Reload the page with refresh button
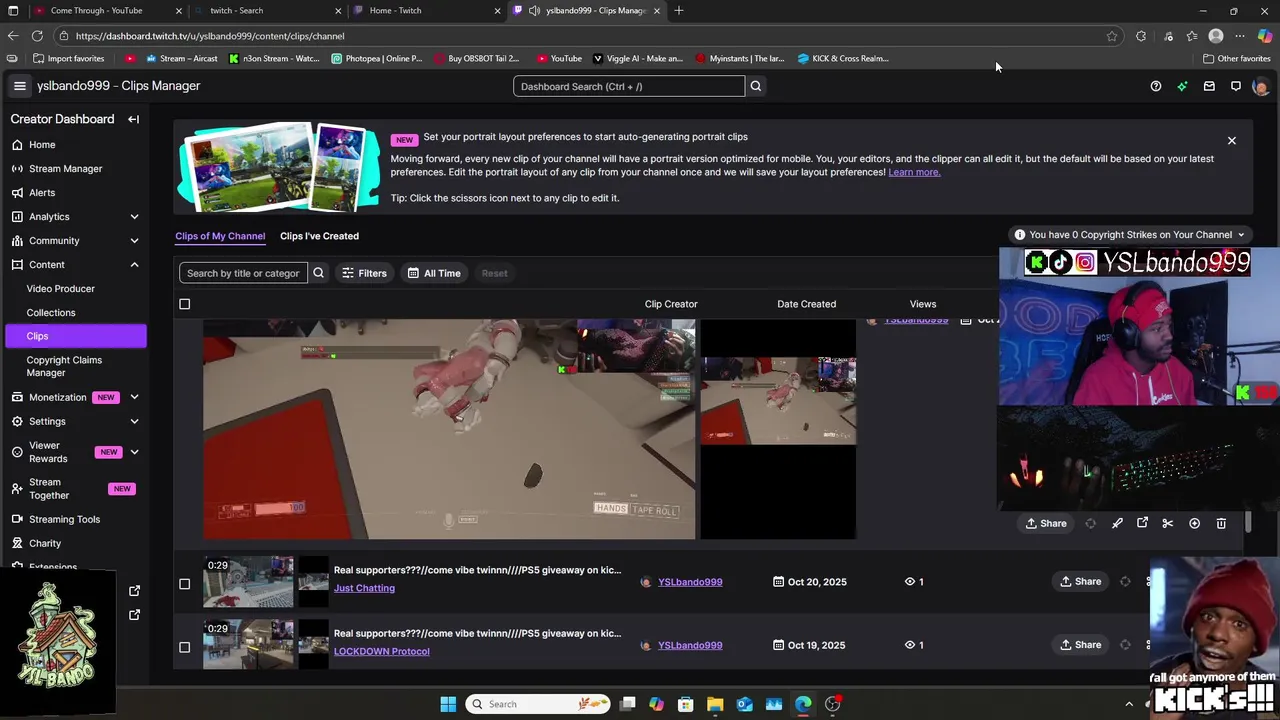The image size is (1280, 720). (x=37, y=36)
